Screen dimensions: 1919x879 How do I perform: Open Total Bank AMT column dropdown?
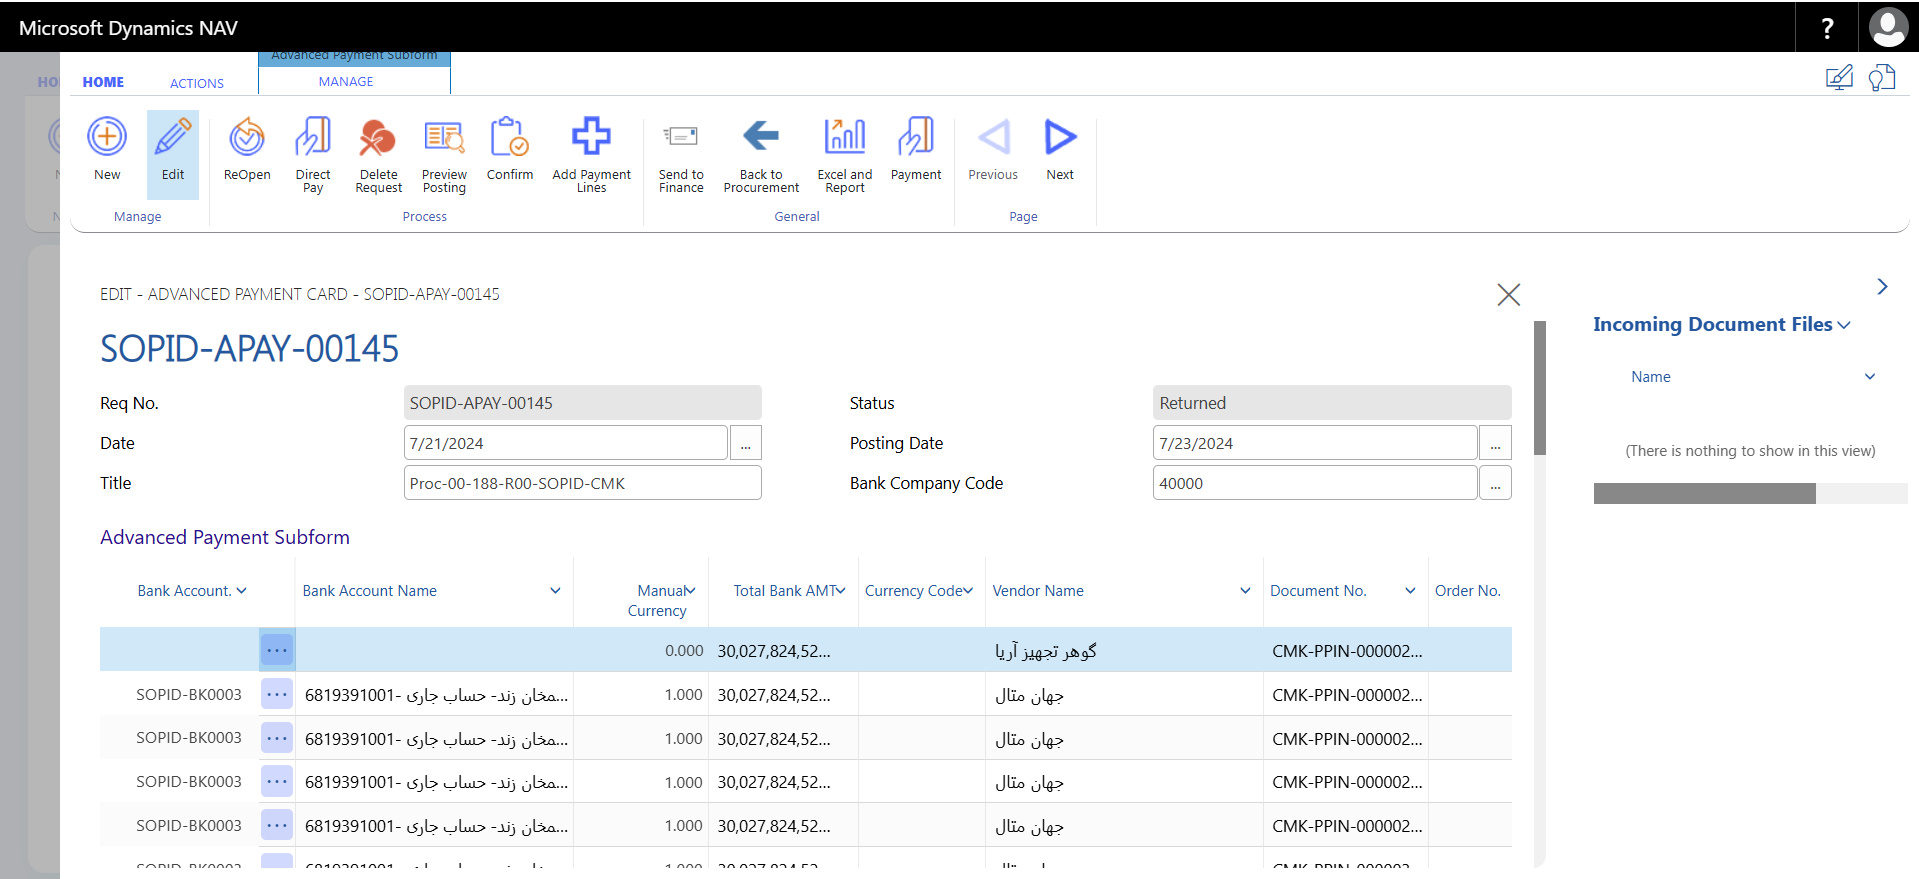tap(841, 591)
